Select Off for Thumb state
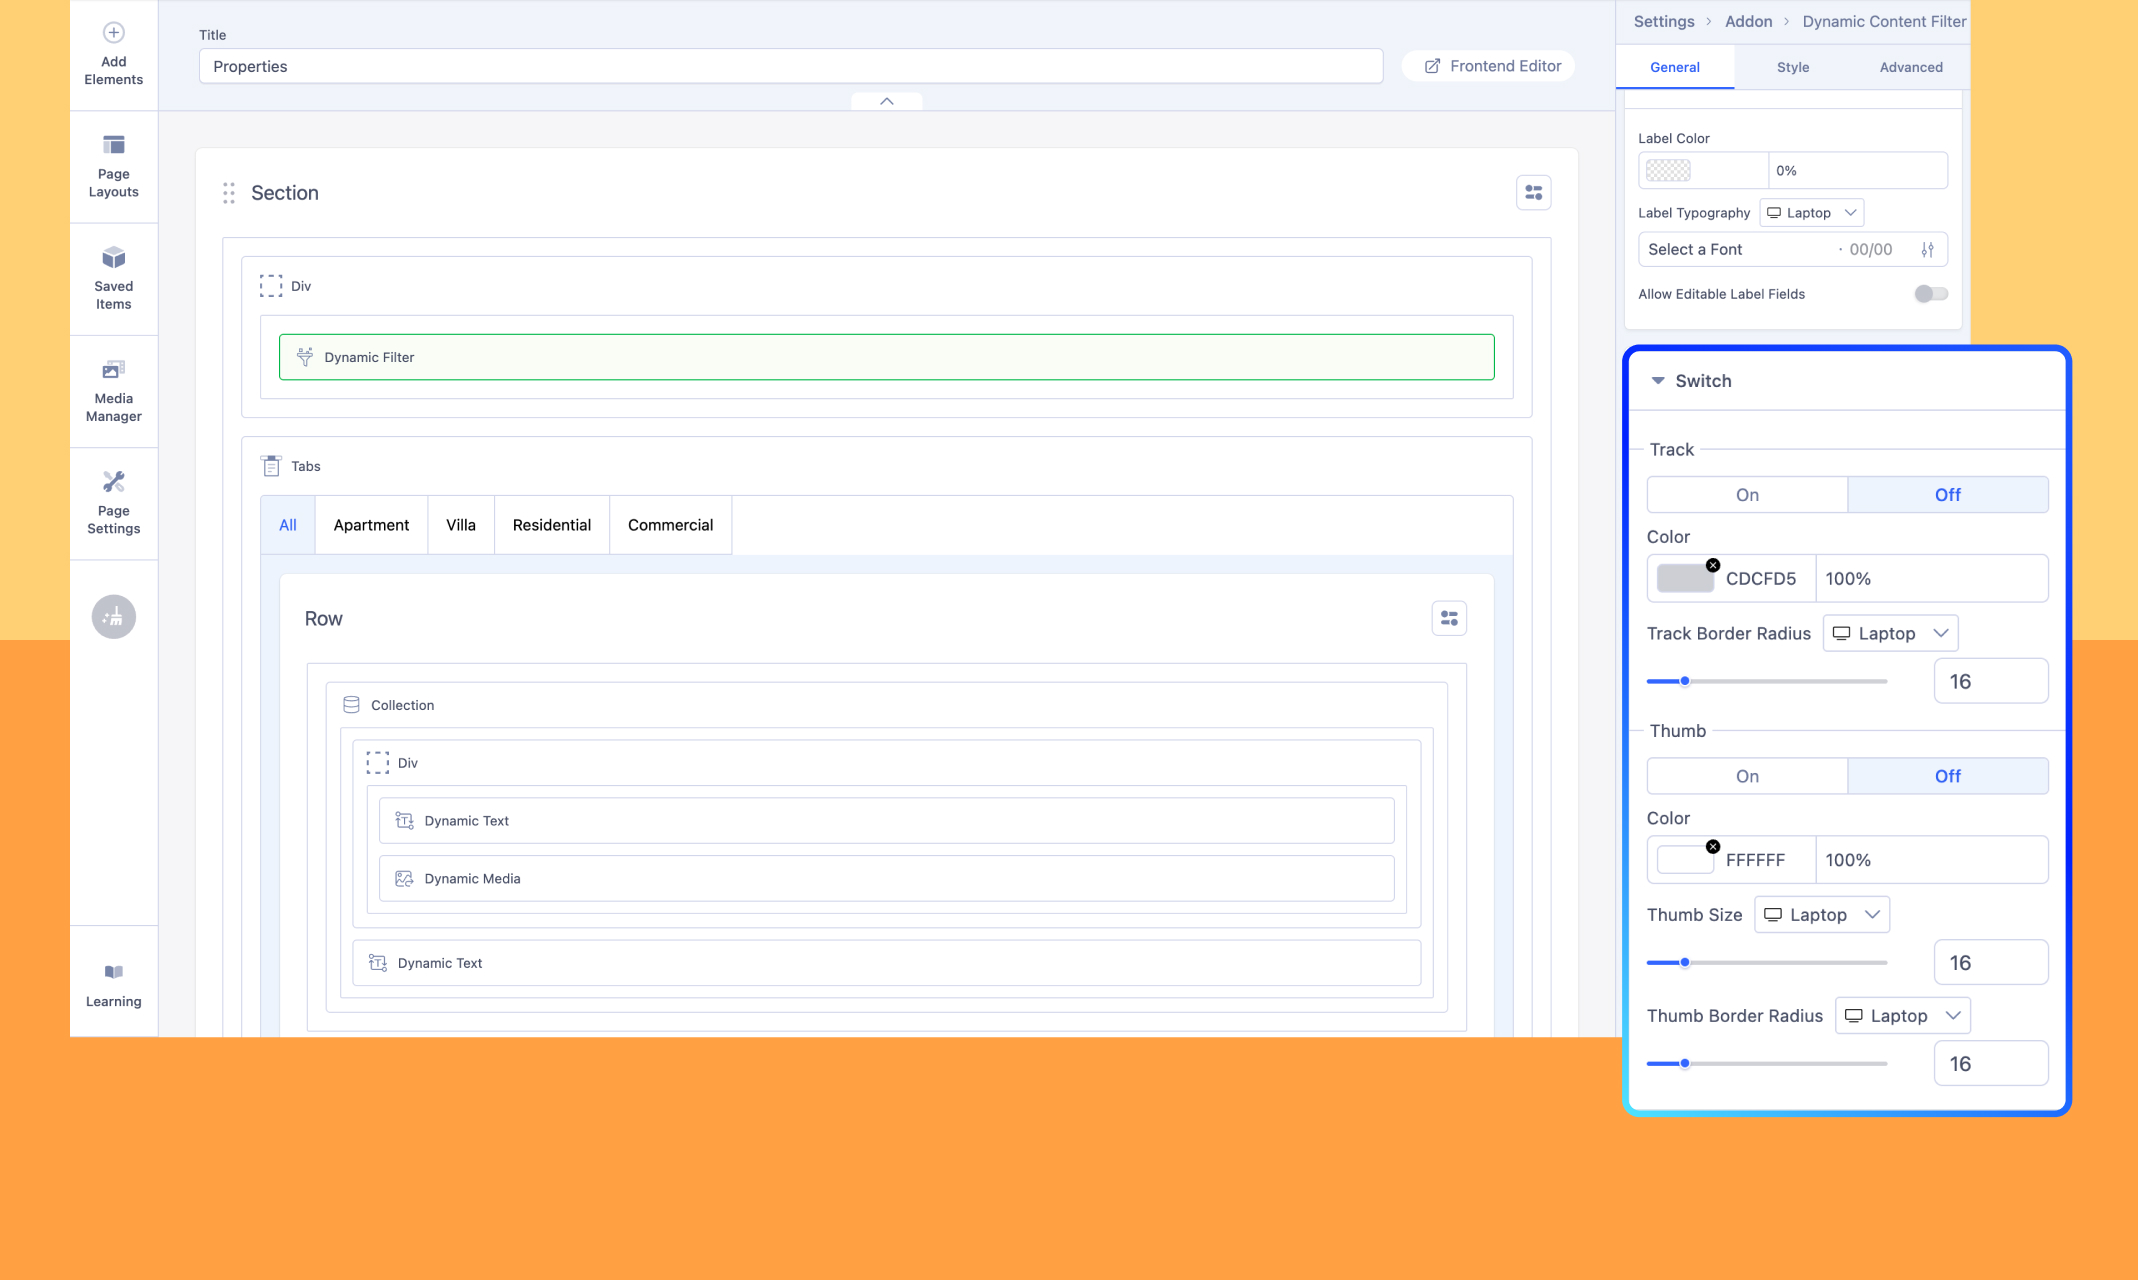 [1946, 776]
